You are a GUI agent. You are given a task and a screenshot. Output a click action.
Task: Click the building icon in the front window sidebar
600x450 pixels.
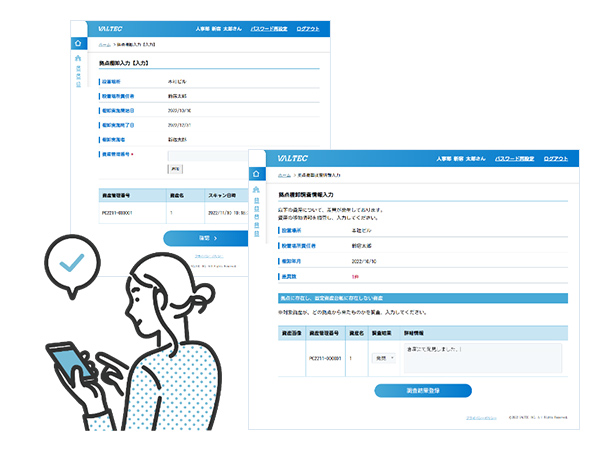pyautogui.click(x=257, y=189)
